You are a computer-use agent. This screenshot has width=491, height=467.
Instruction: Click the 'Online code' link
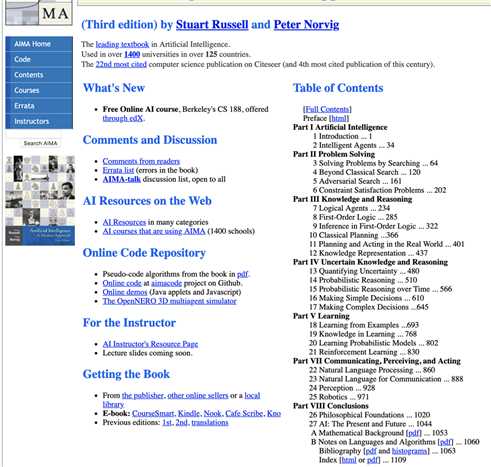coord(122,283)
